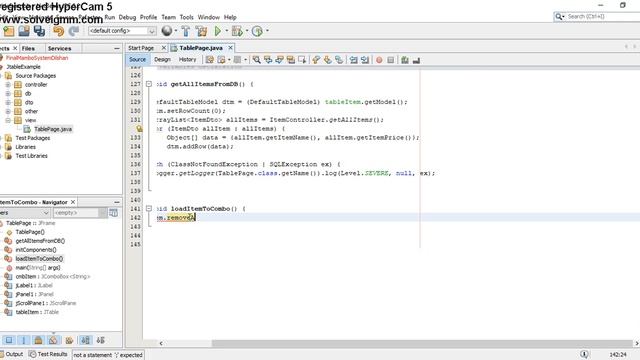Open the Profile menu
The image size is (640, 360).
[149, 17]
